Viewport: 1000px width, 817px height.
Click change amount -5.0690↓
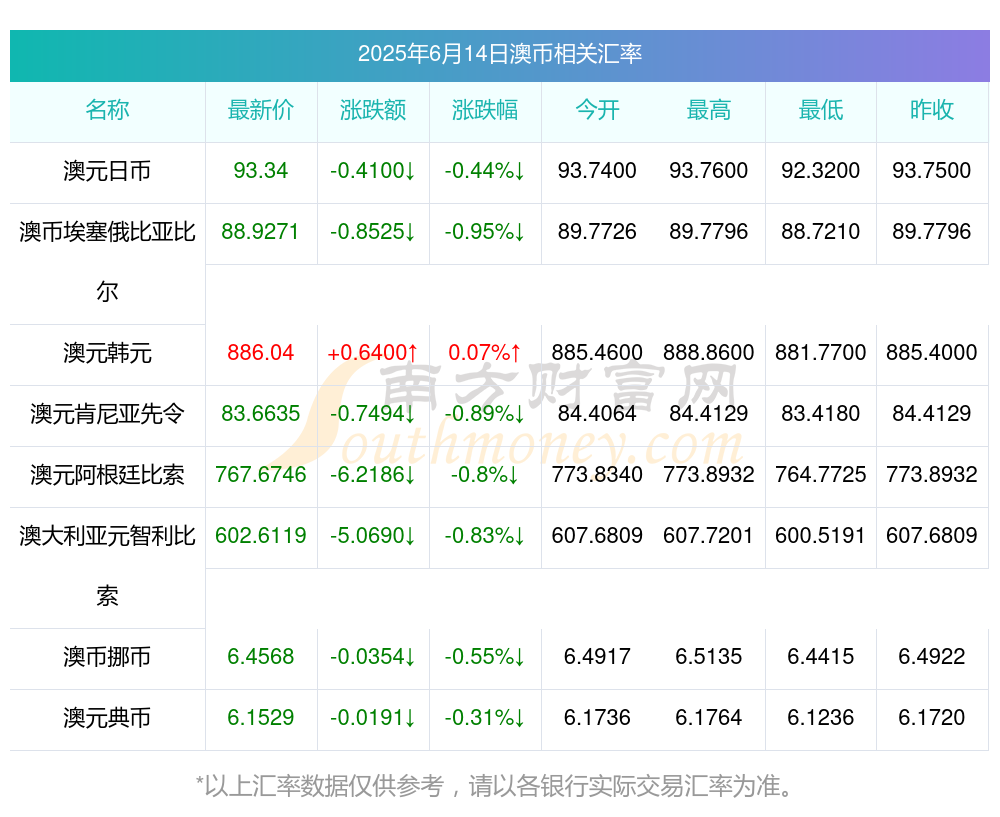click(373, 535)
